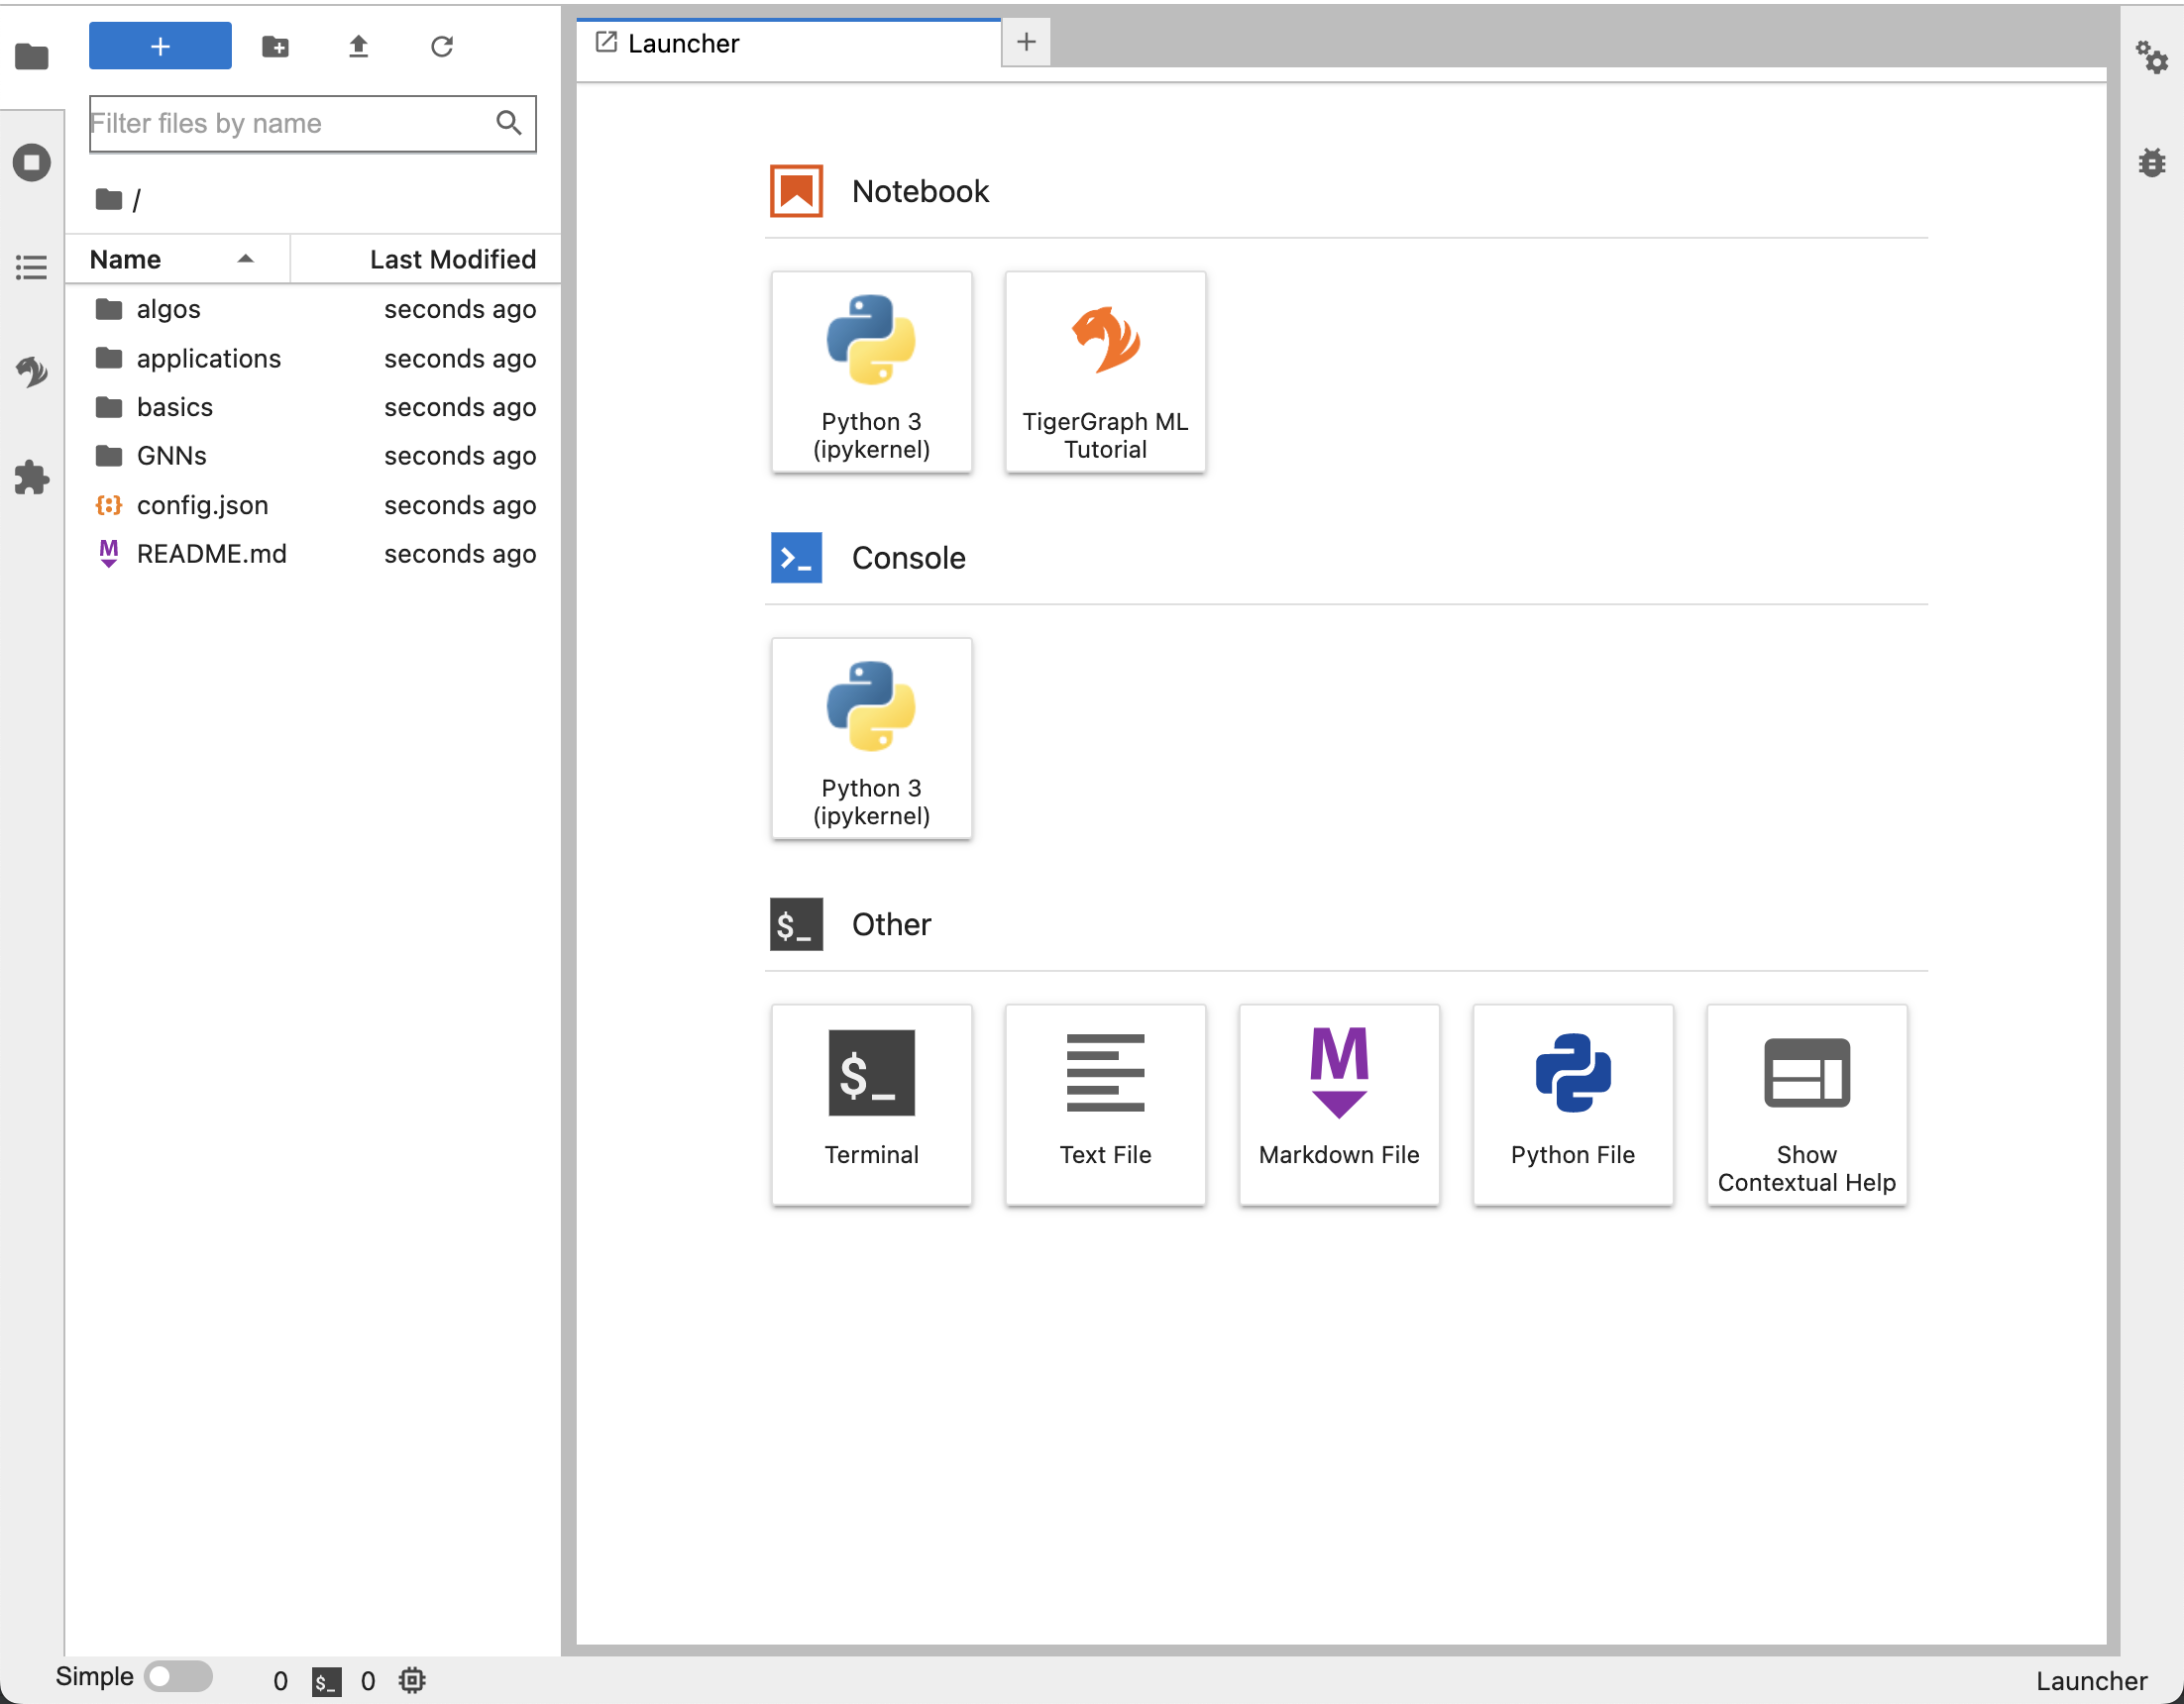
Task: Toggle Simple interface mode
Action: coord(178,1677)
